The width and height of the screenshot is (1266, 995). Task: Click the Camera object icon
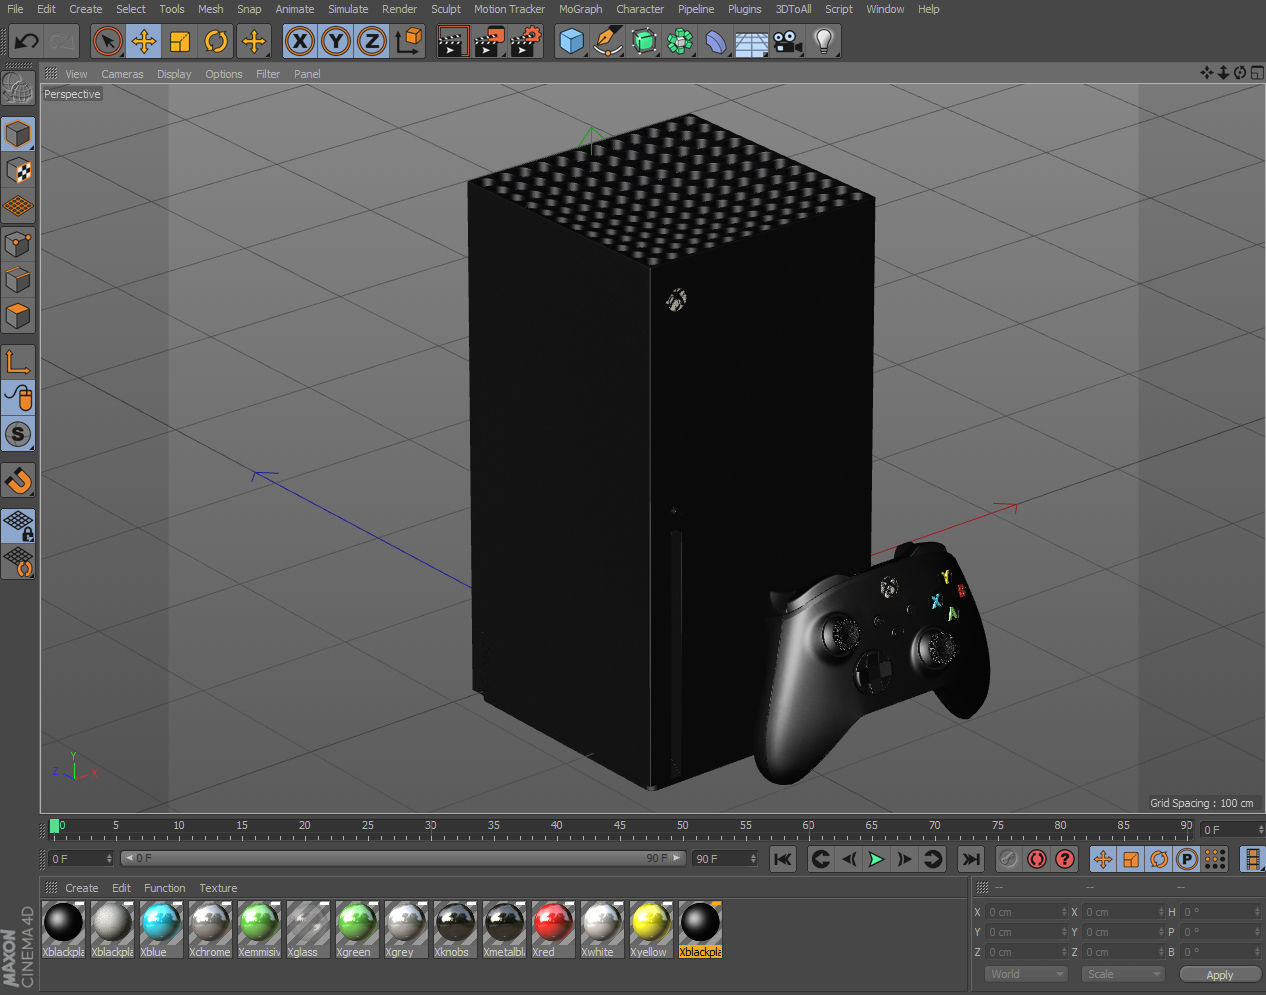tap(788, 42)
